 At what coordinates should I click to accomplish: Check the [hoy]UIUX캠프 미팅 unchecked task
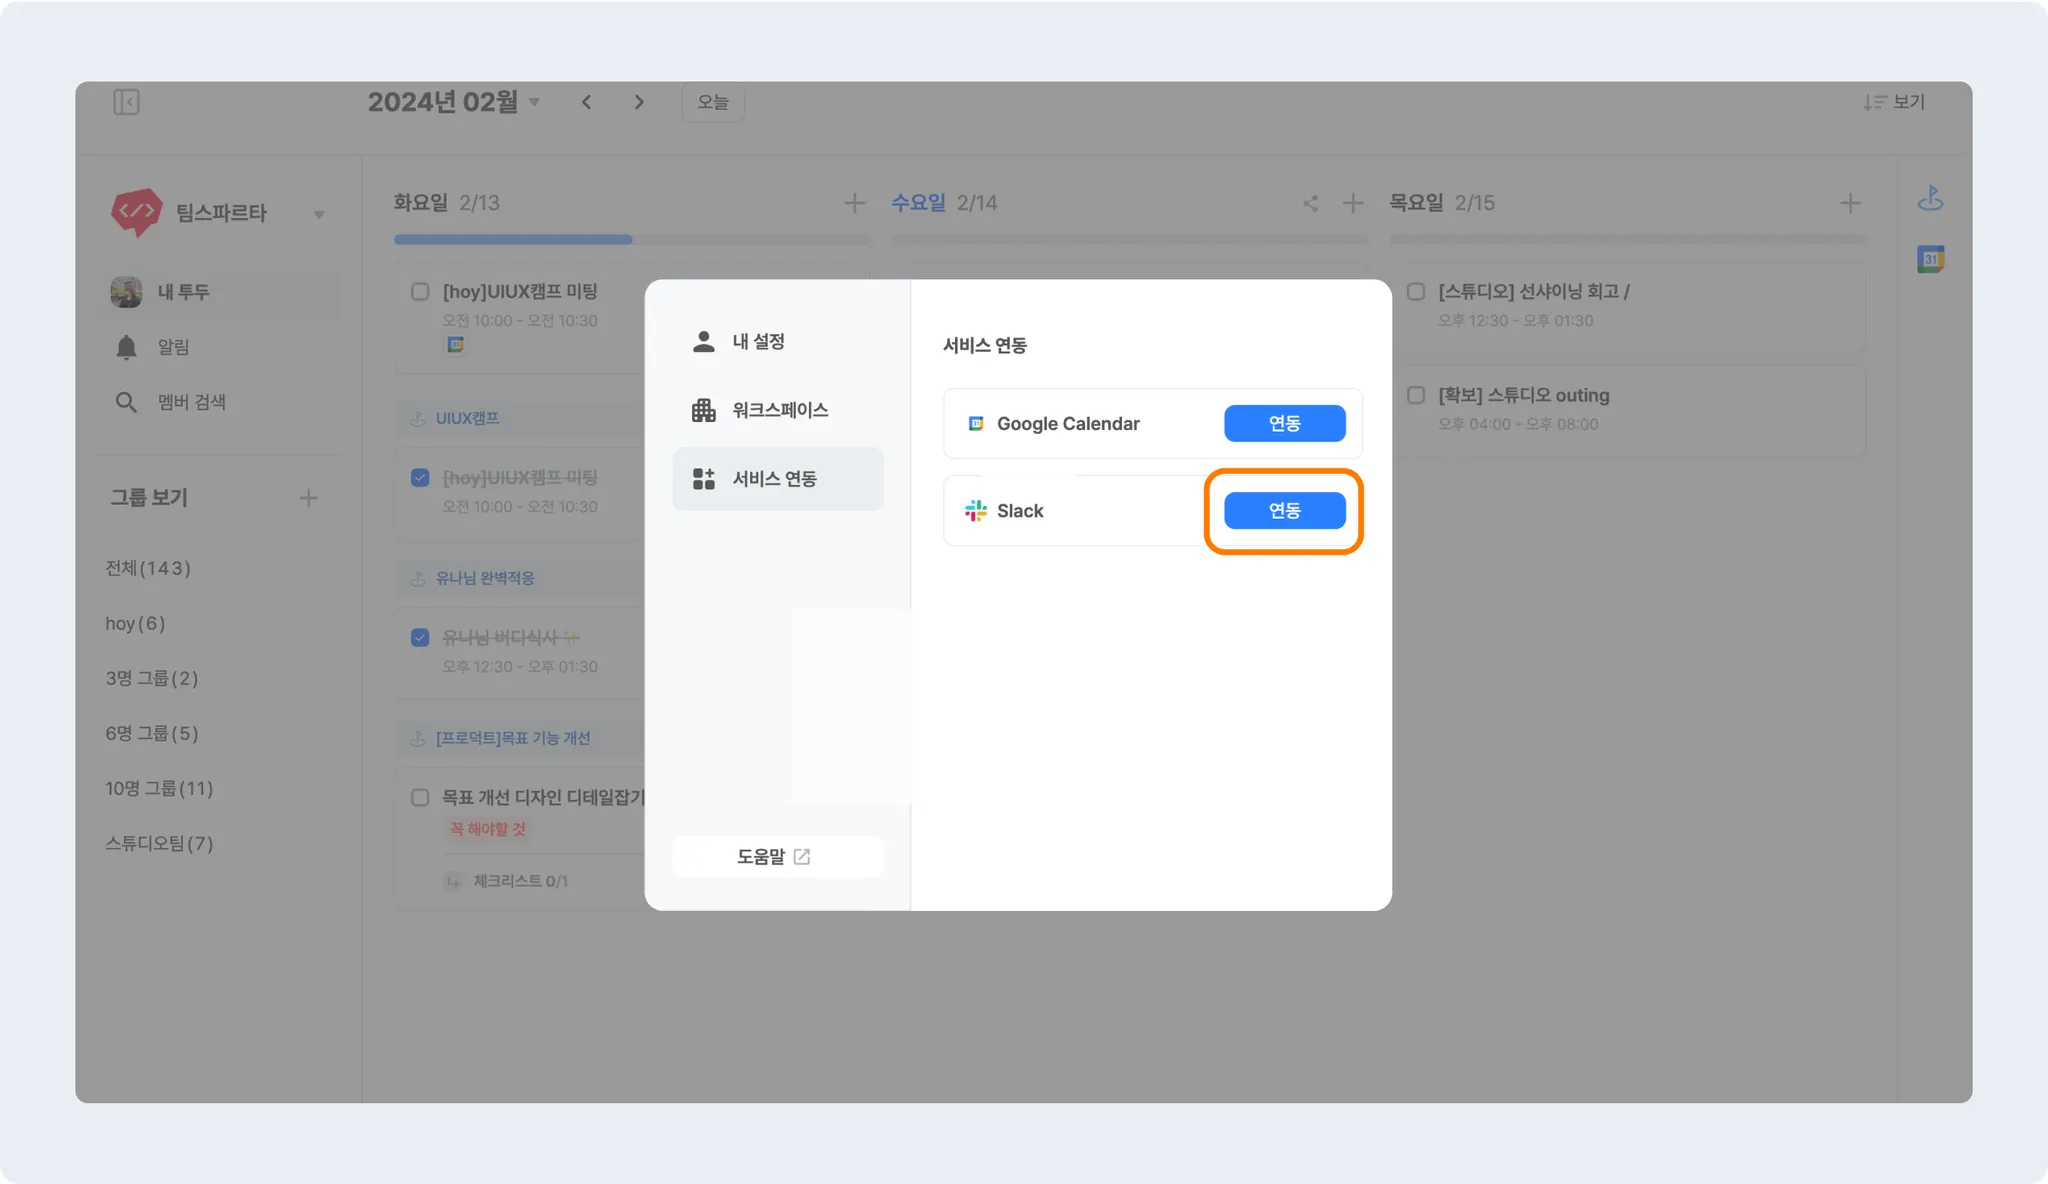coord(420,292)
